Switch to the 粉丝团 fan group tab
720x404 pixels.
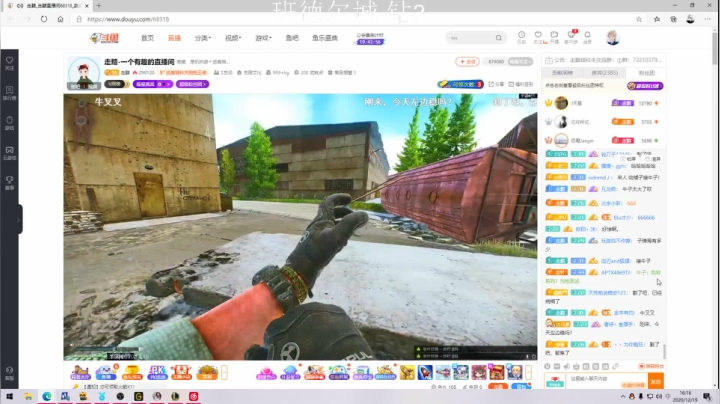tap(647, 73)
